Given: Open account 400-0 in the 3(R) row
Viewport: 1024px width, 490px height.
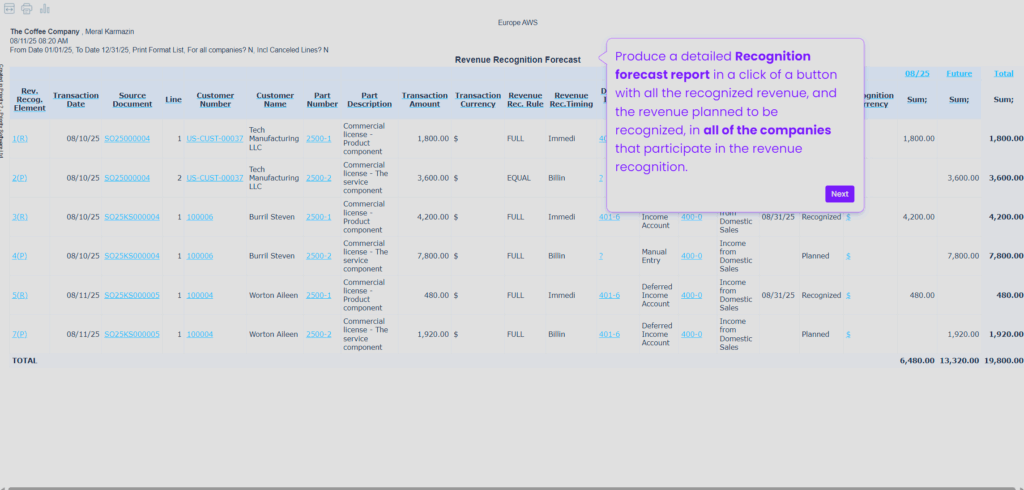Looking at the screenshot, I should (692, 217).
